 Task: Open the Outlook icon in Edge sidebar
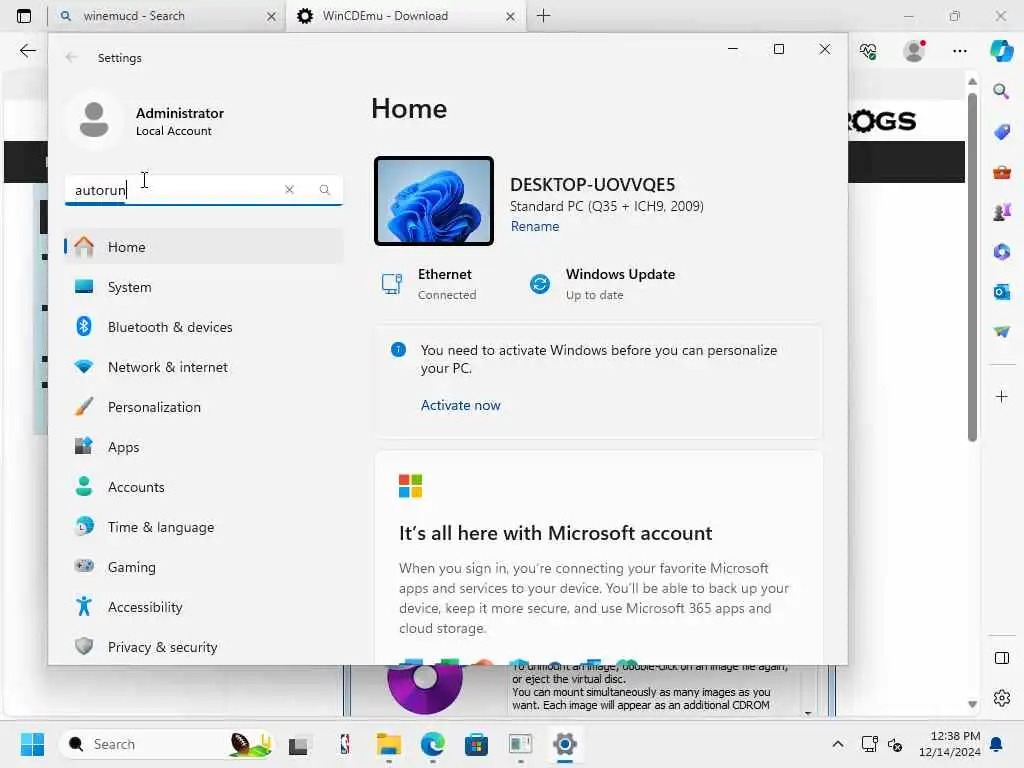[x=1001, y=291]
